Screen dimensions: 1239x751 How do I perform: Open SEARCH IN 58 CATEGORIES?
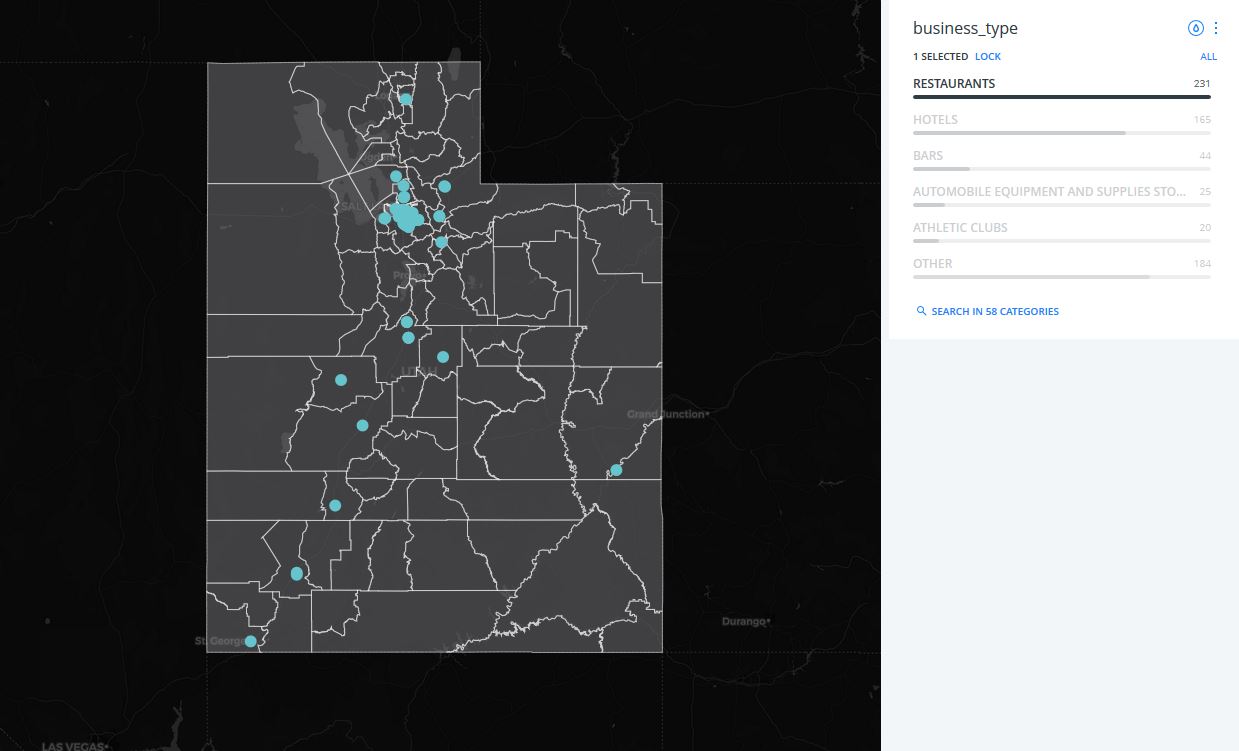[995, 311]
